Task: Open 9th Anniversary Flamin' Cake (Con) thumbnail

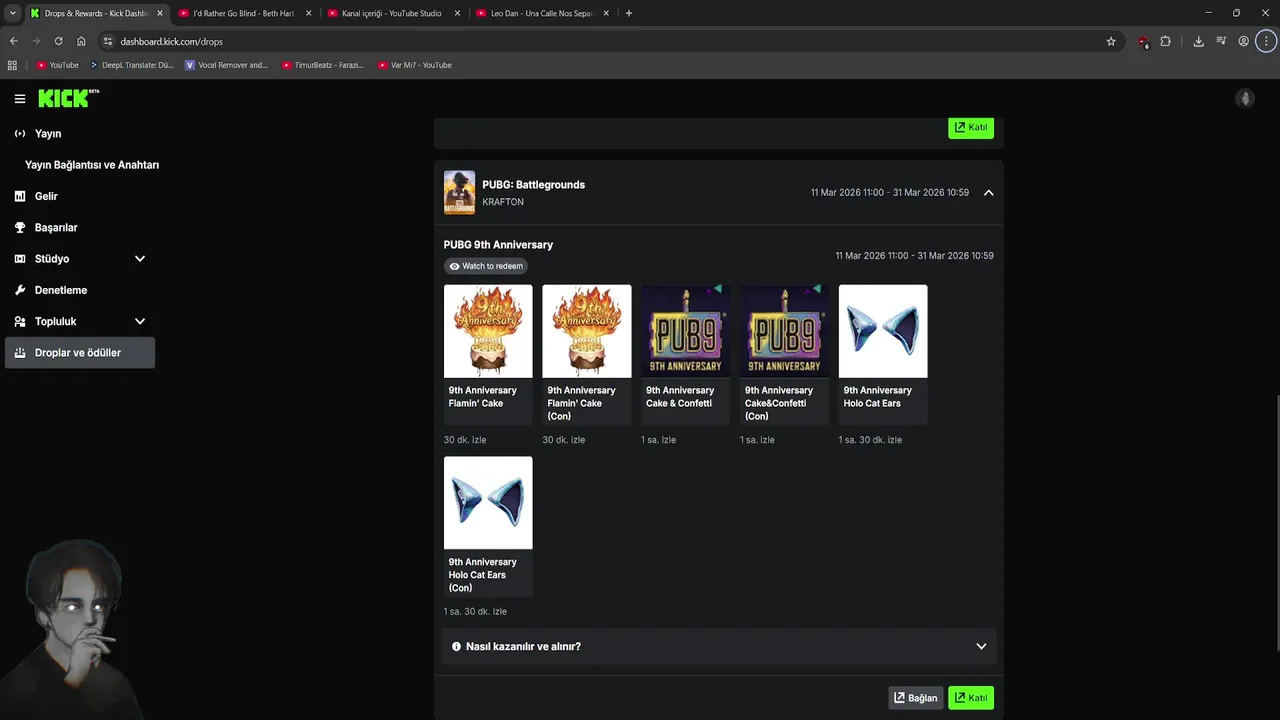Action: 587,331
